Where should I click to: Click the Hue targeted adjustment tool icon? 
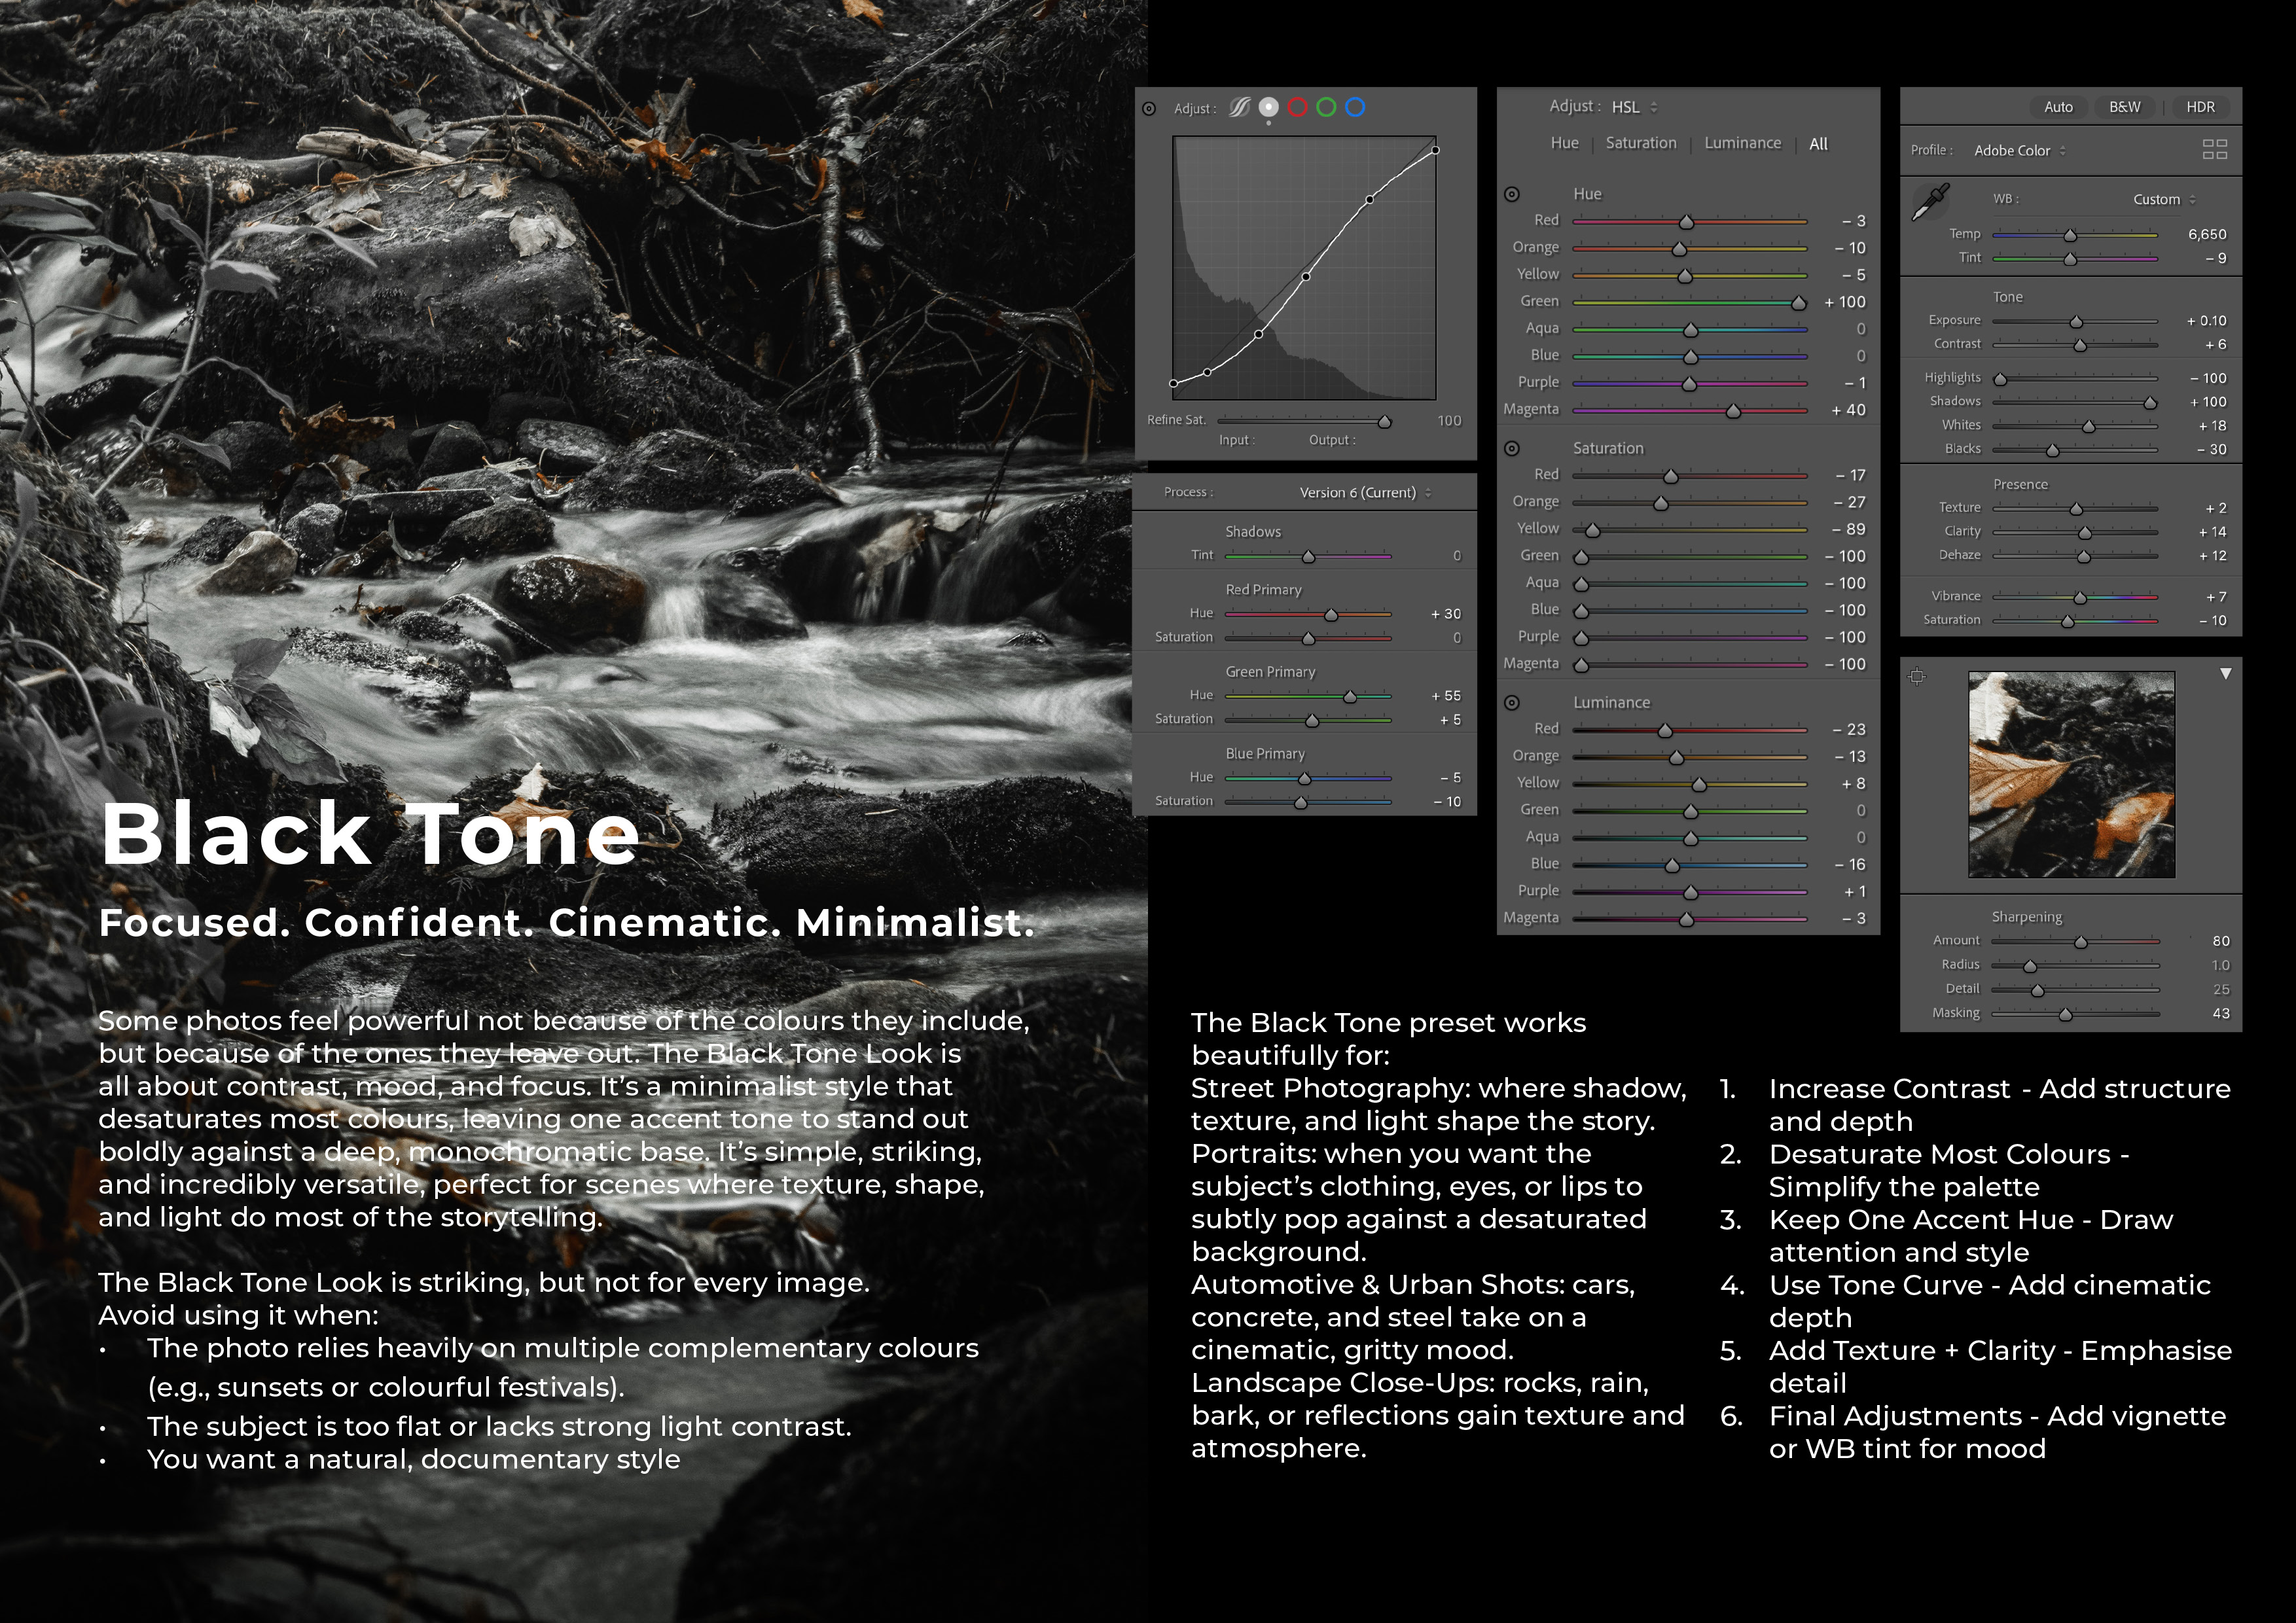click(x=1512, y=194)
